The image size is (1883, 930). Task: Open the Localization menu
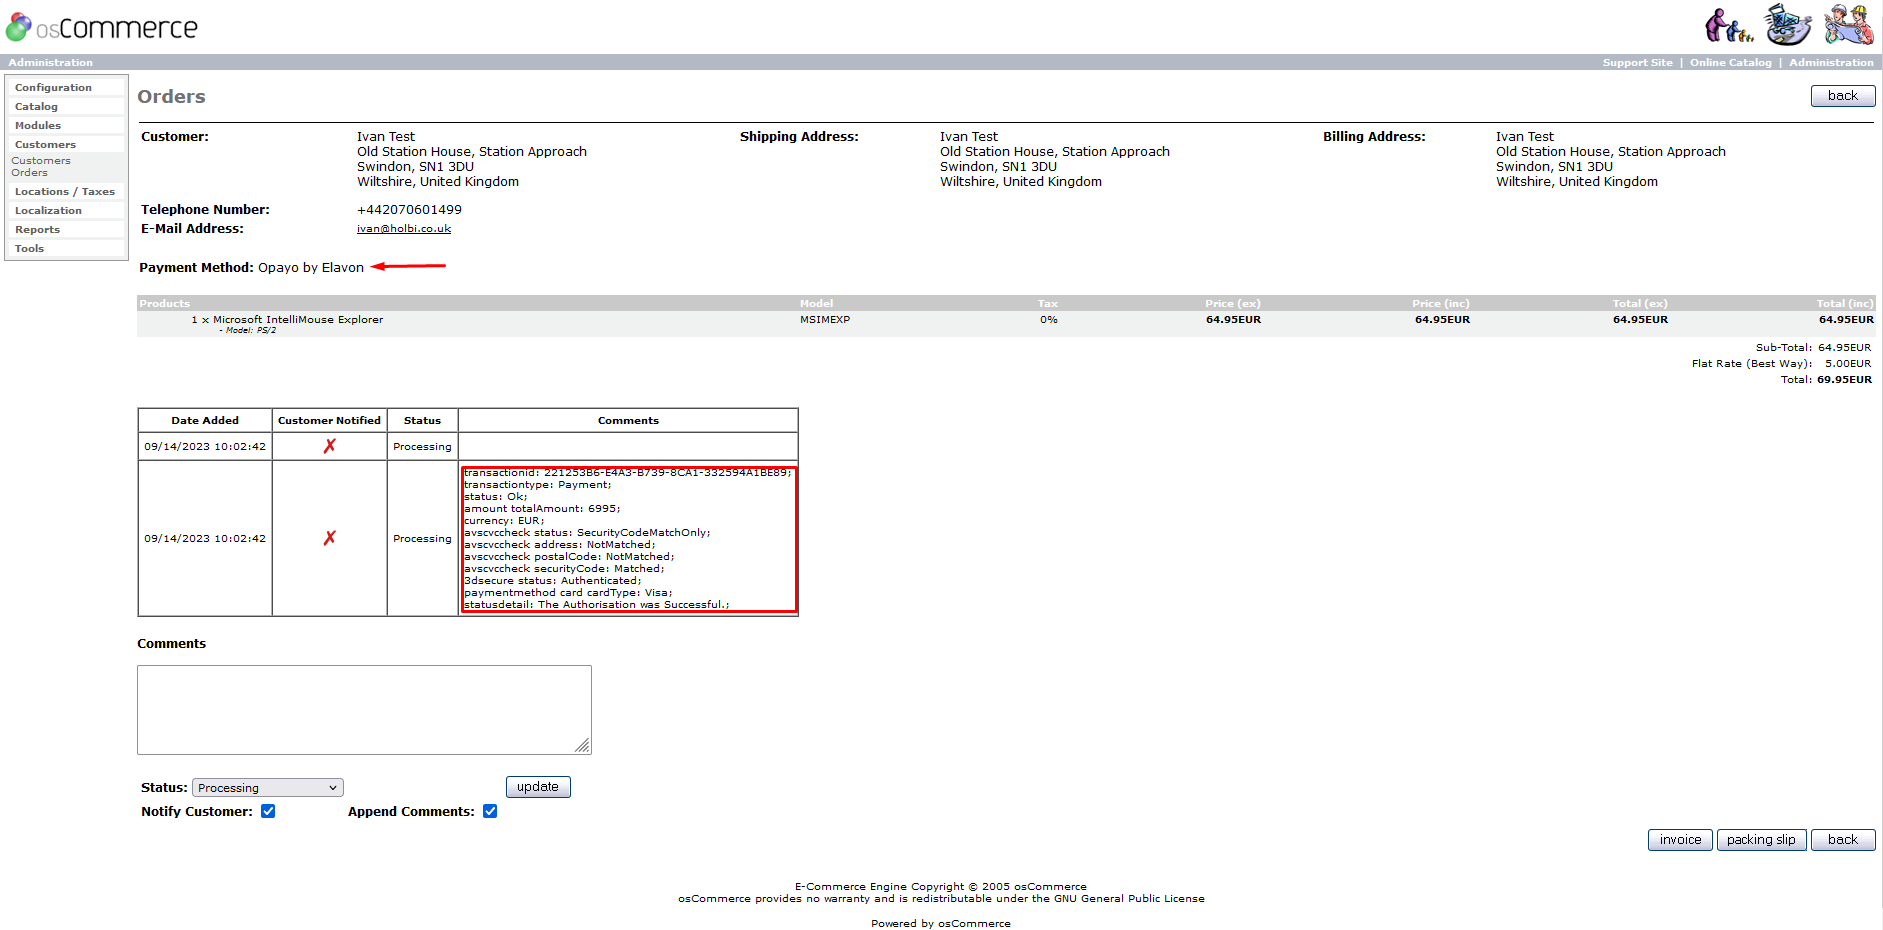[48, 211]
